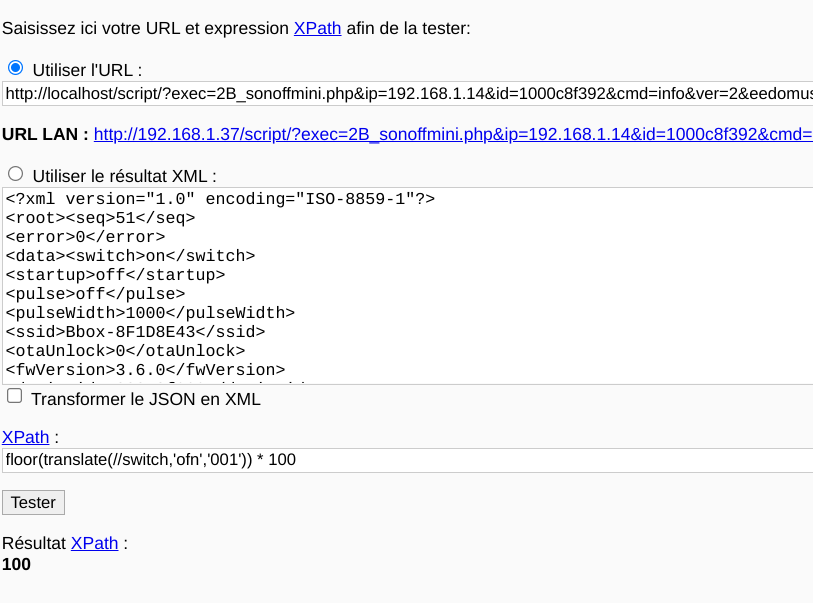Place cursor on the xml version declaration line
The width and height of the screenshot is (813, 603).
220,199
